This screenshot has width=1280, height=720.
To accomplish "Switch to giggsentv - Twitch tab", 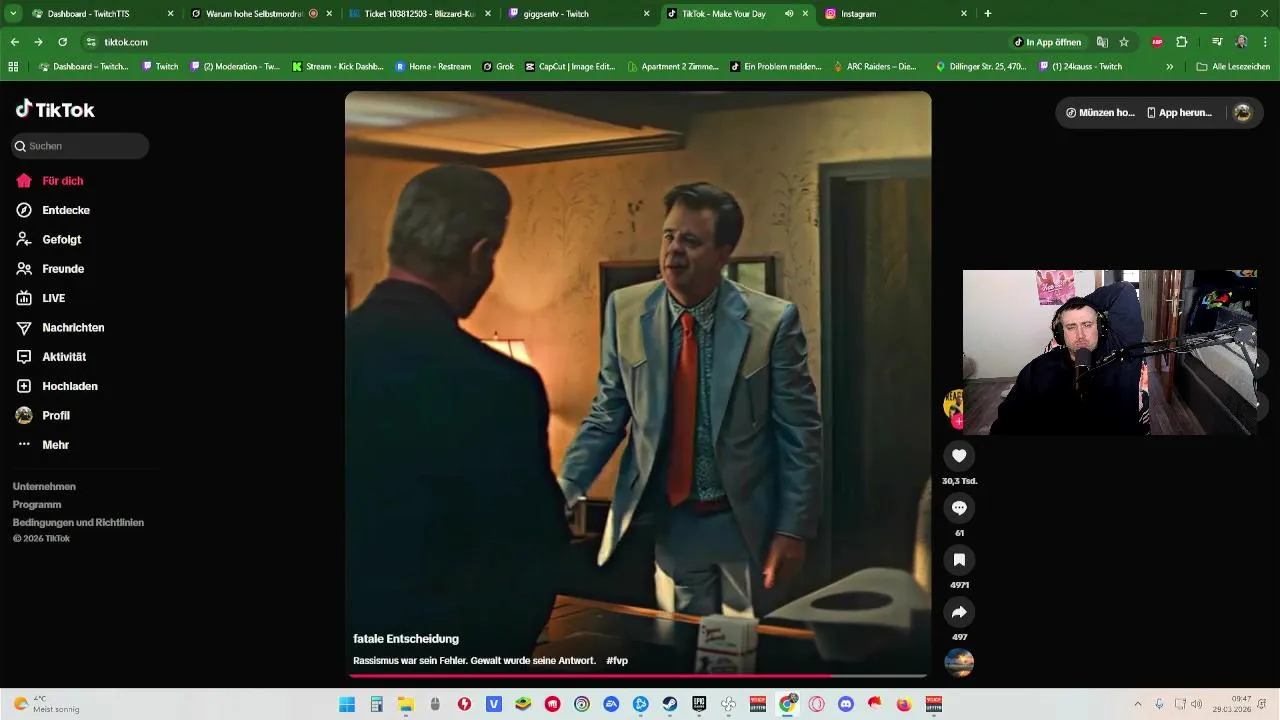I will [x=578, y=14].
